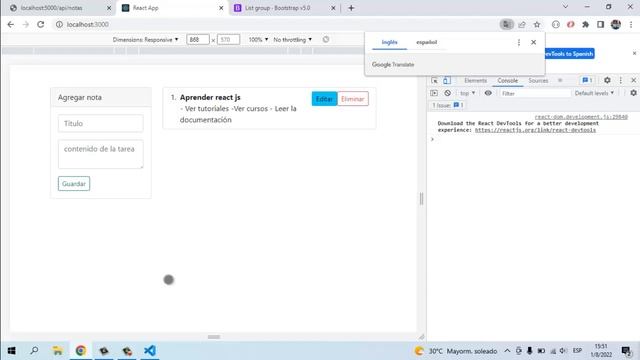Click the rotate device icon
The image size is (640, 360).
pyautogui.click(x=326, y=40)
